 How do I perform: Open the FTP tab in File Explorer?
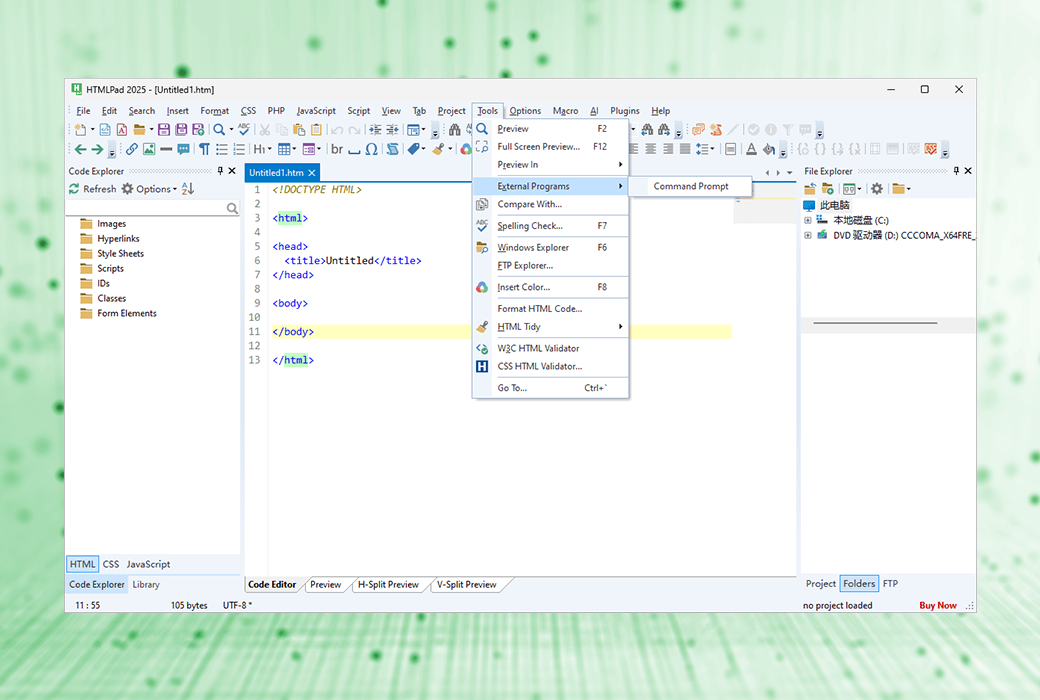coord(890,584)
